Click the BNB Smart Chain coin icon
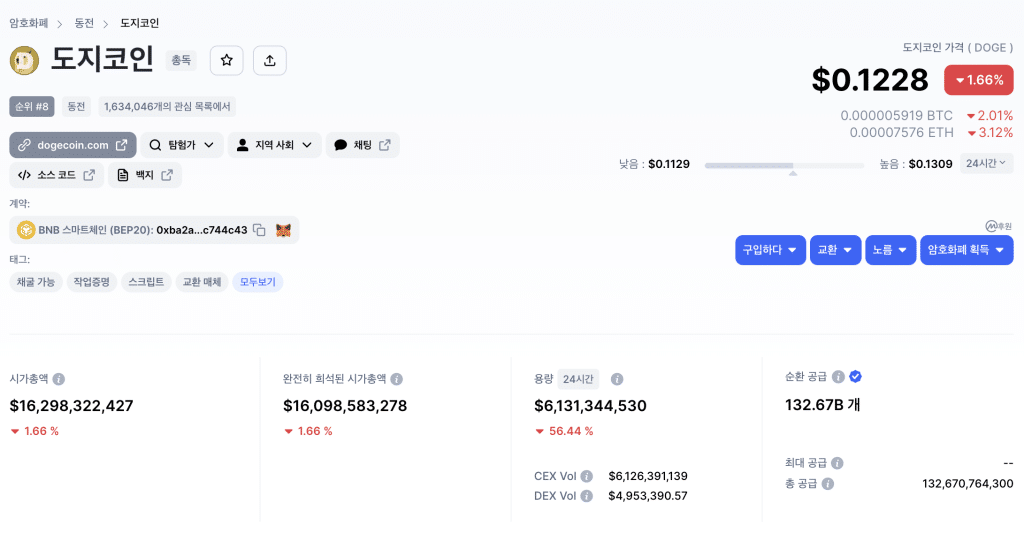Viewport: 1024px width, 534px height. (26, 230)
